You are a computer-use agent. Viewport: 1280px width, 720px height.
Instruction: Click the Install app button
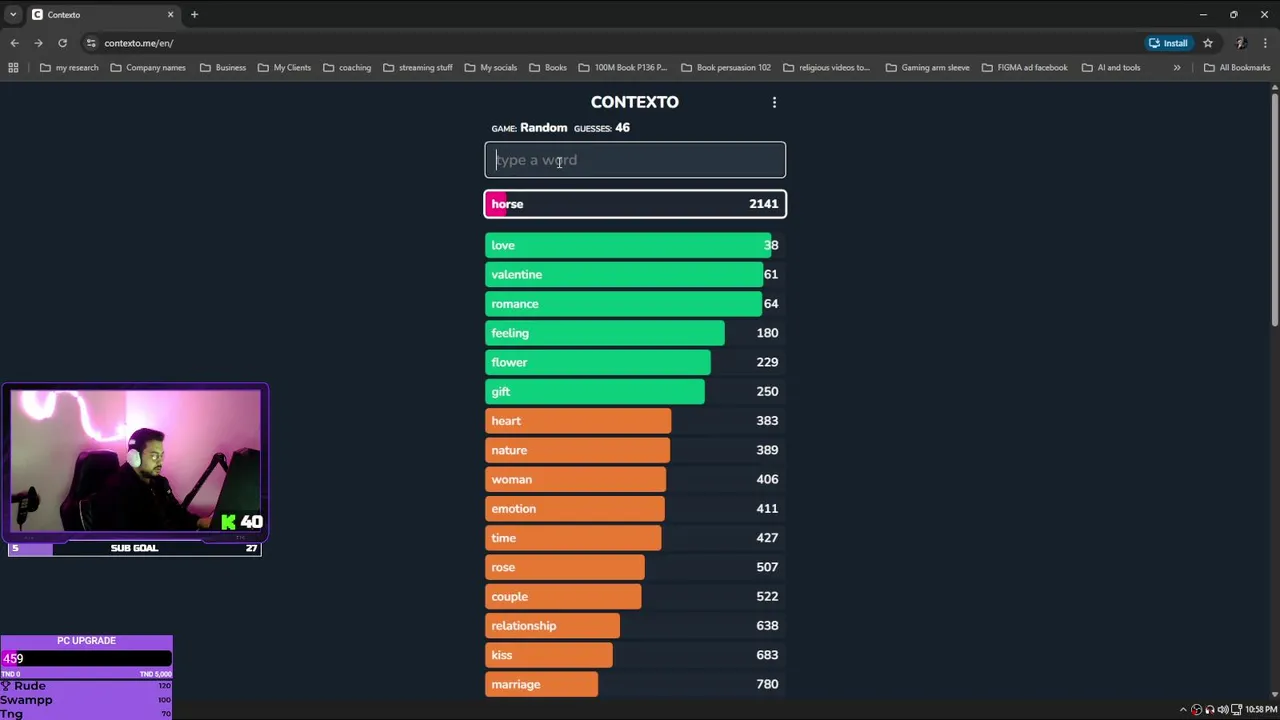point(1168,43)
